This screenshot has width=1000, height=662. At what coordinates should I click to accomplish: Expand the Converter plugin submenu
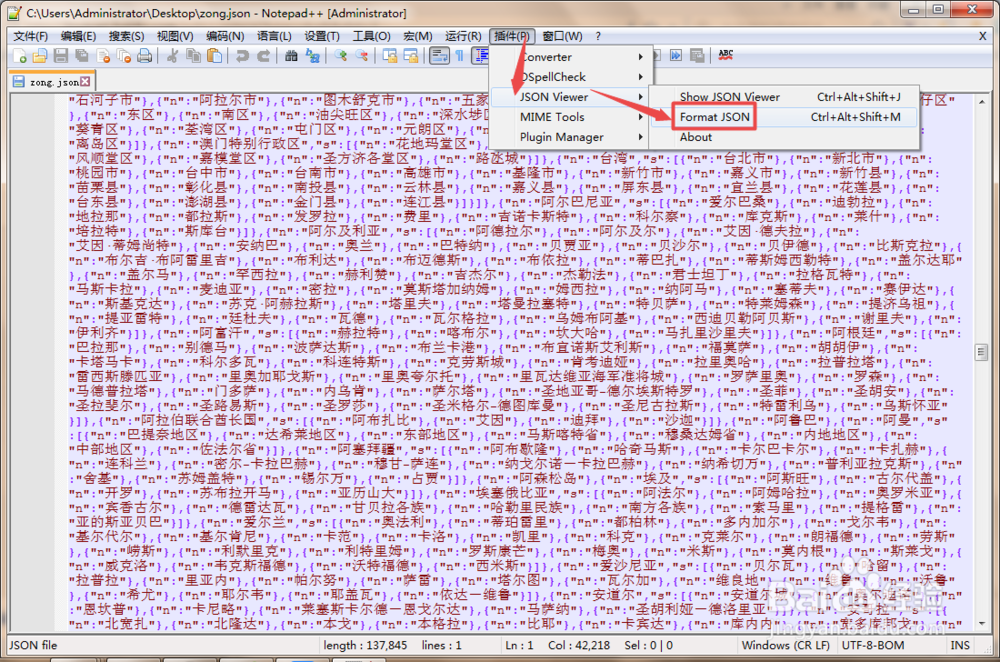(x=580, y=57)
